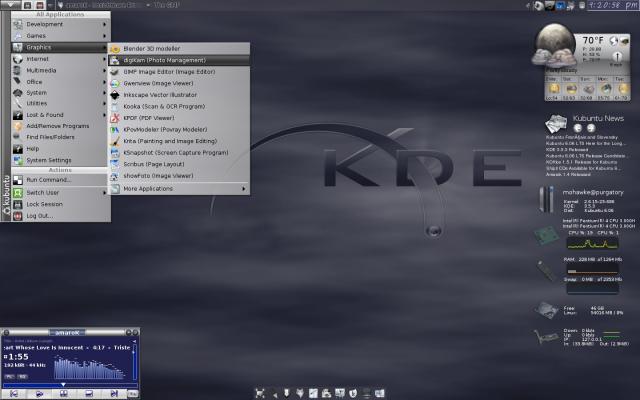Screen dimensions: 640x400
Task: Pause playback in Amarok player
Action: (64, 393)
